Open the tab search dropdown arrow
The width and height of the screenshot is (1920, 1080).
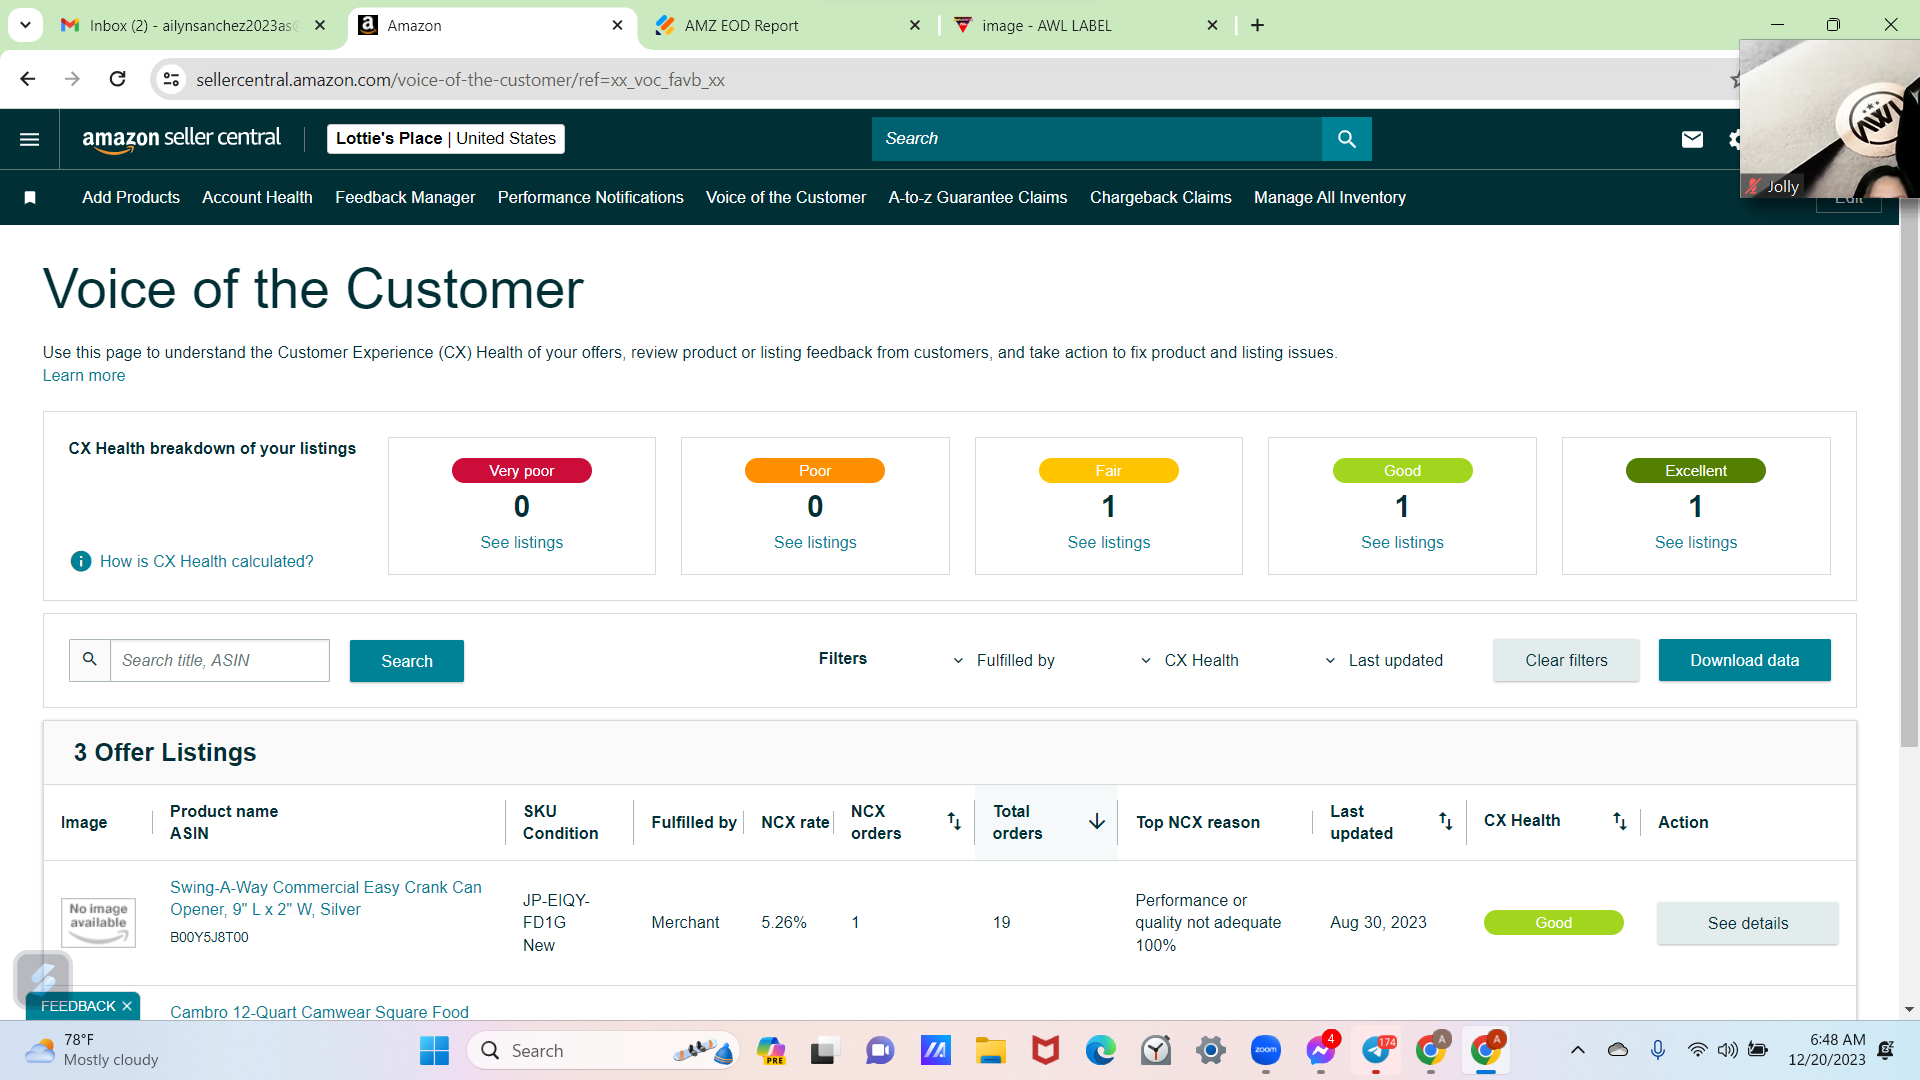[25, 26]
